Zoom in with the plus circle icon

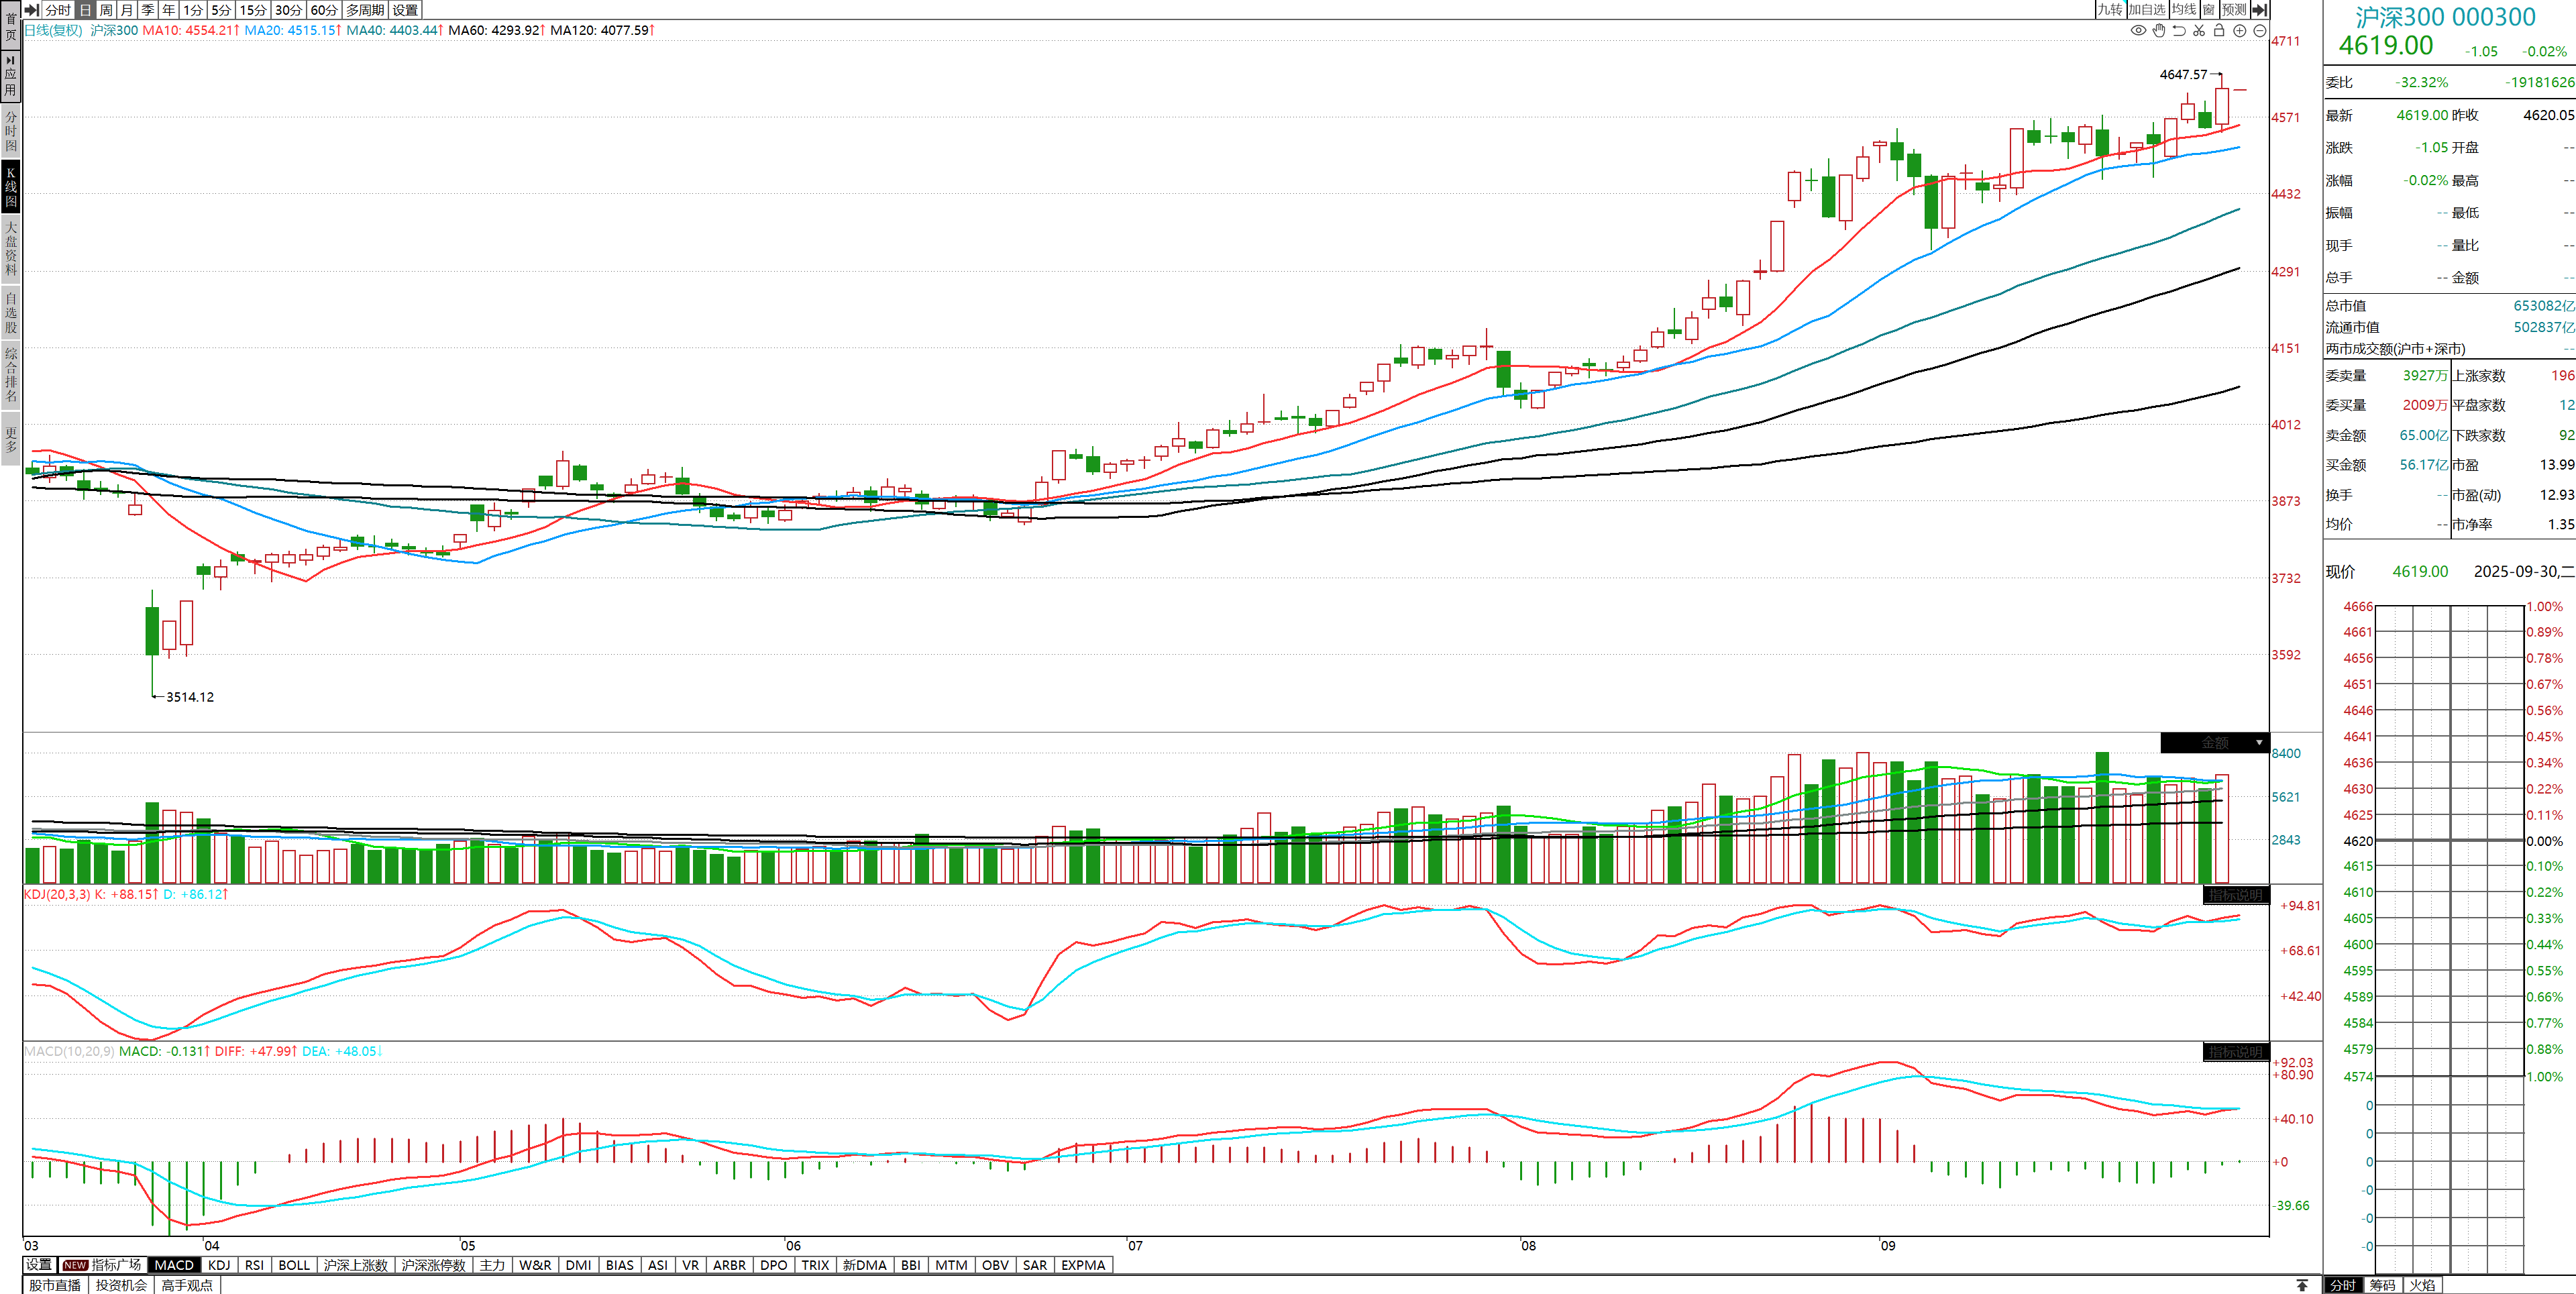coord(2240,30)
